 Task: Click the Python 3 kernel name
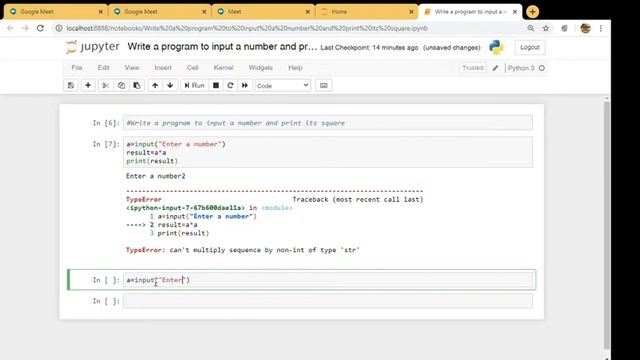pyautogui.click(x=521, y=68)
